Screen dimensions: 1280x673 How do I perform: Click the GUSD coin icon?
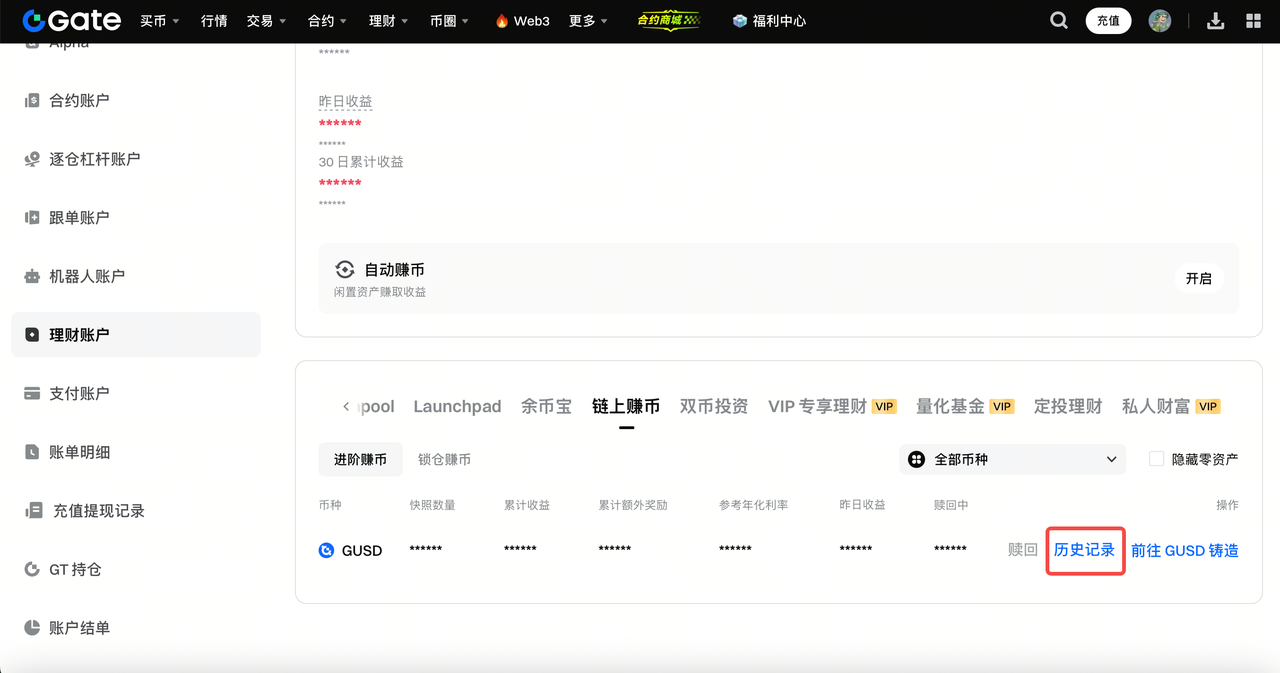click(326, 550)
